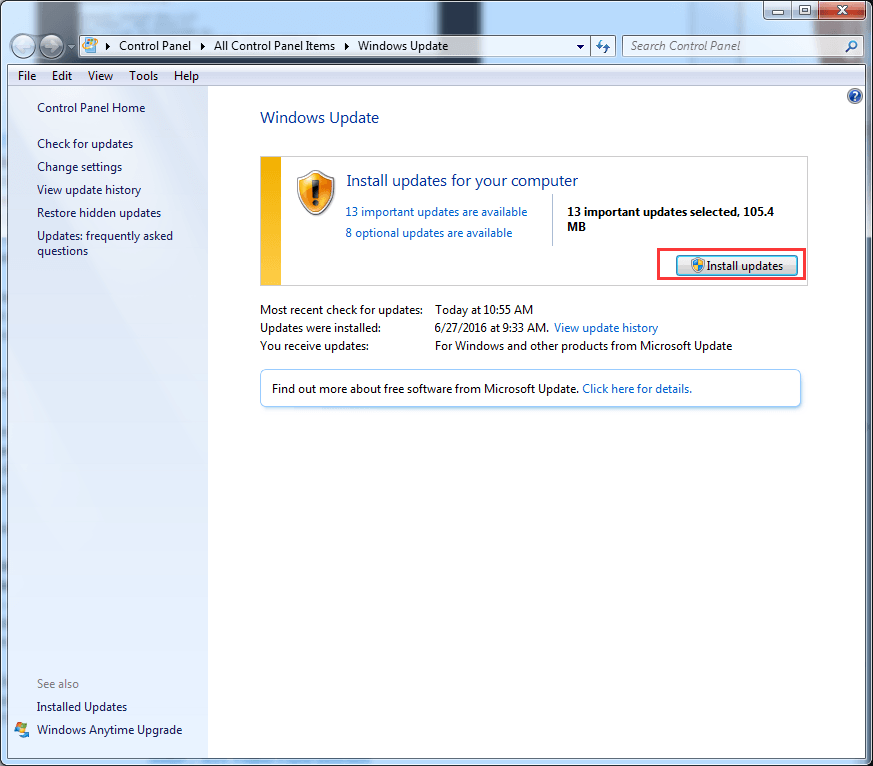
Task: Click Most recent check for updates label
Action: pyautogui.click(x=341, y=310)
